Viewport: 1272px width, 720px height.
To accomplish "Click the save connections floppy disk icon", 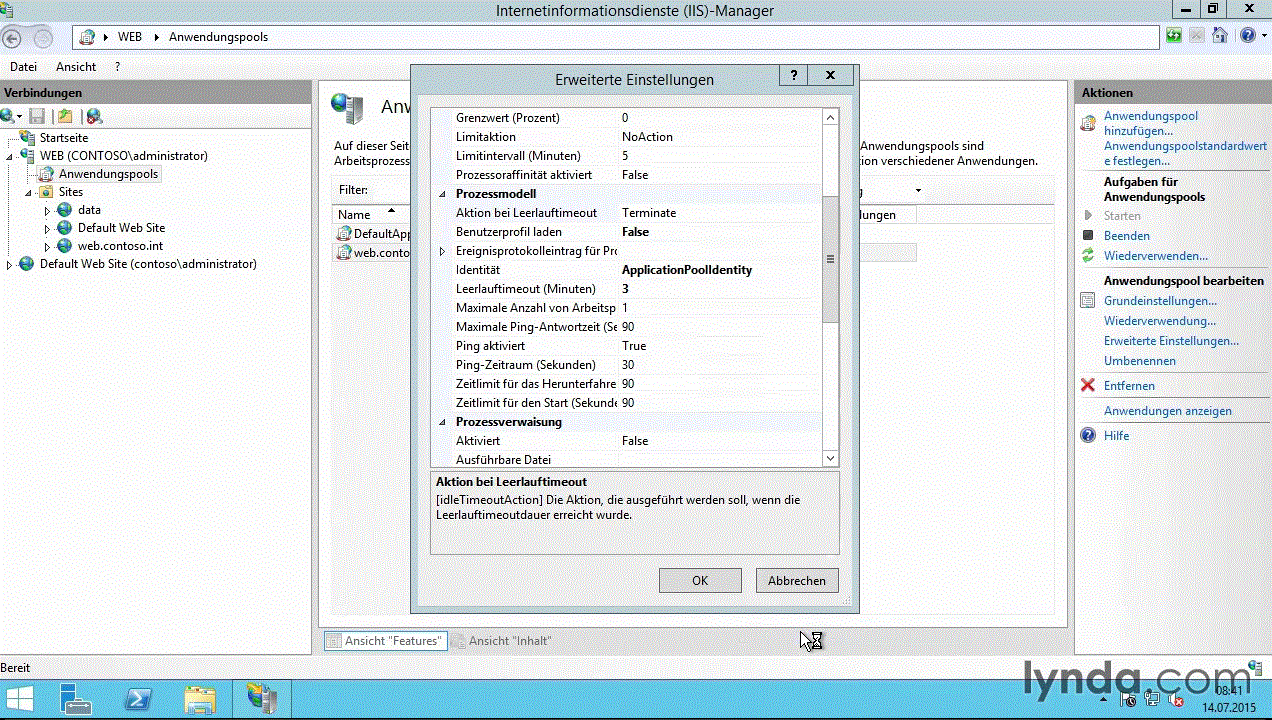I will (x=37, y=116).
